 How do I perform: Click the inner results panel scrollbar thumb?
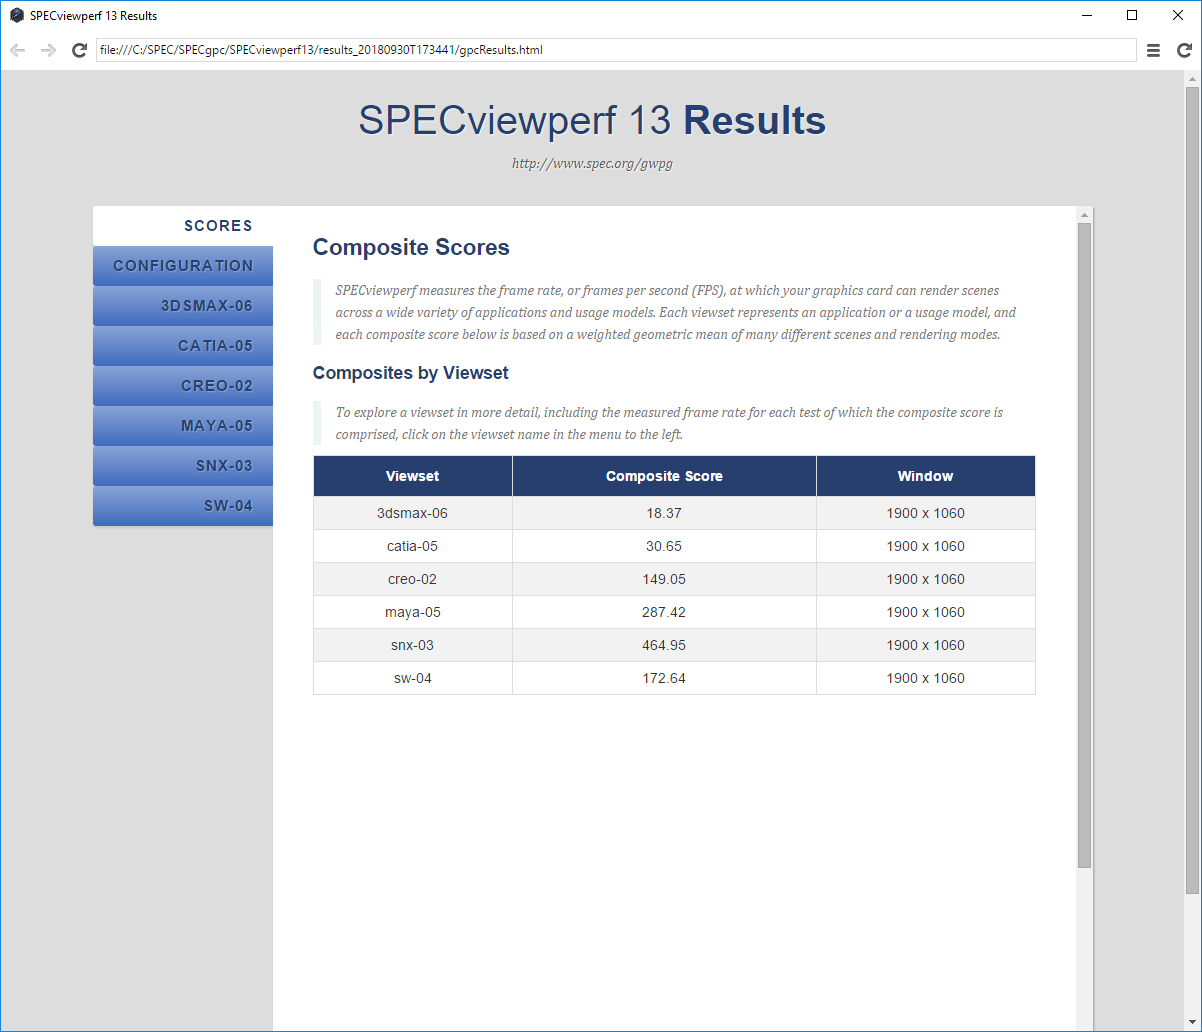tap(1084, 545)
